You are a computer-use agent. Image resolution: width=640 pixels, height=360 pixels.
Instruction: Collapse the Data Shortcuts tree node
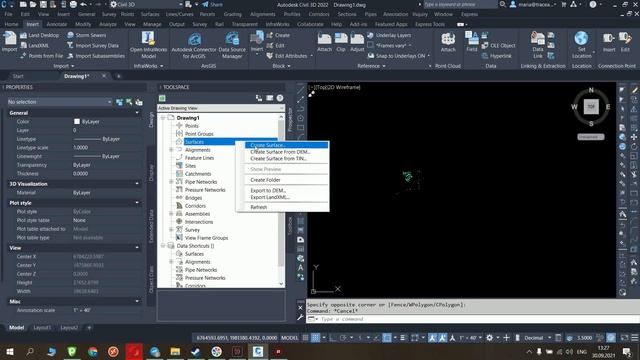[163, 246]
